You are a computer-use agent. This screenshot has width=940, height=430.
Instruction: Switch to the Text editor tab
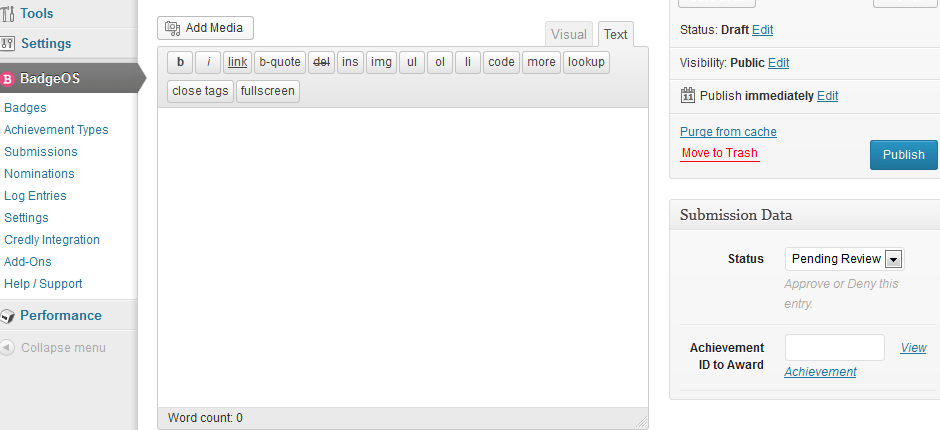[x=616, y=34]
